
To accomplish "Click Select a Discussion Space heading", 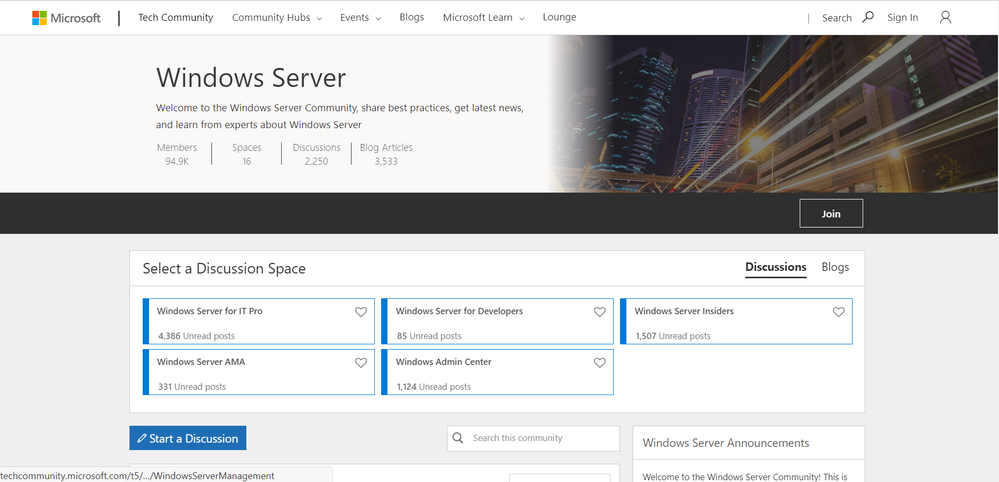I will [224, 269].
